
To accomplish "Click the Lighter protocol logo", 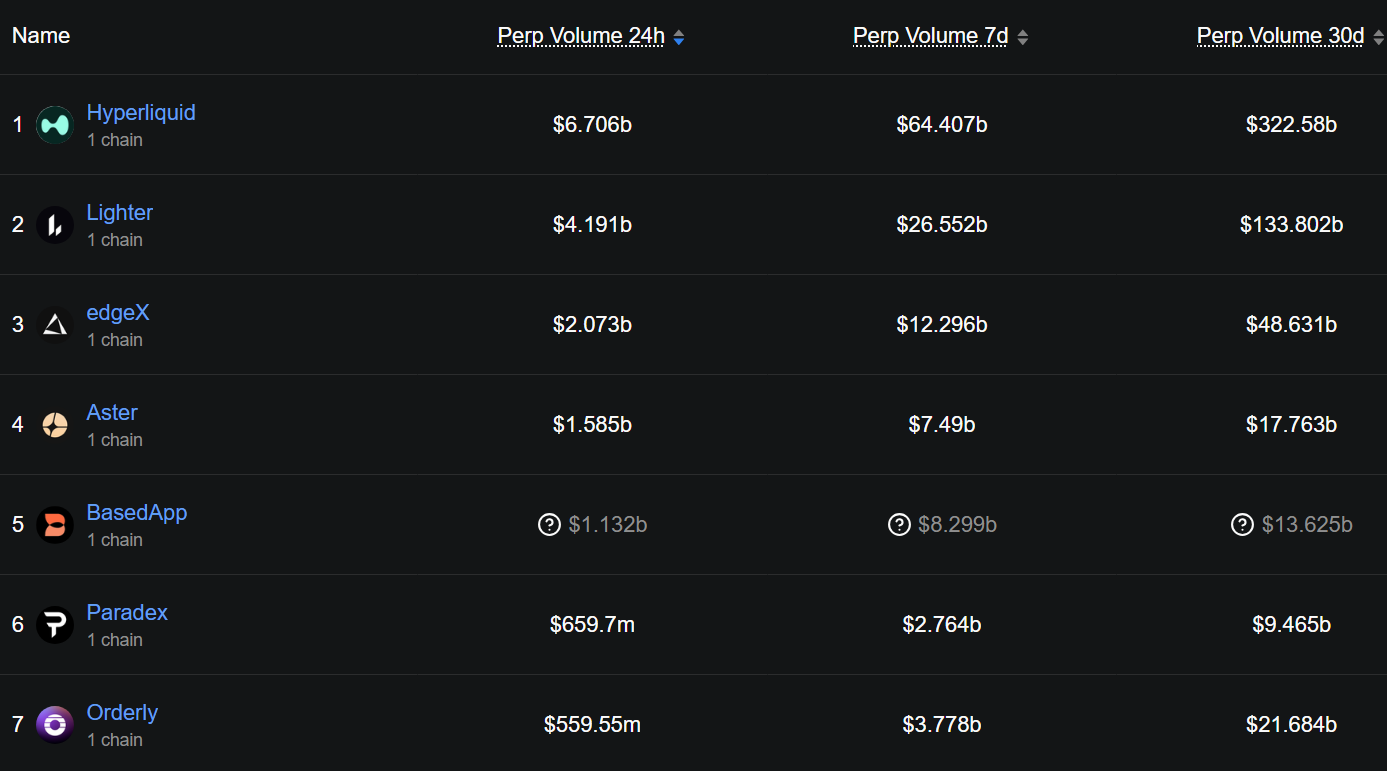I will pos(55,225).
